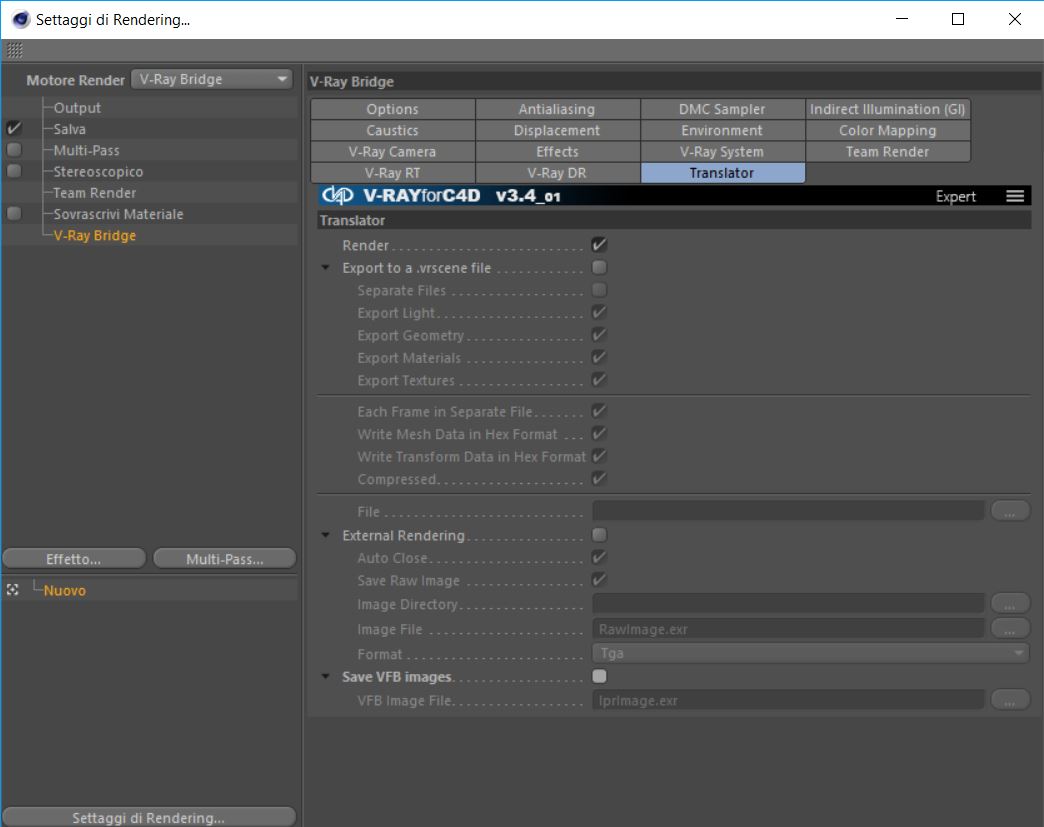The height and width of the screenshot is (827, 1044).
Task: Collapse the Export to a .vrscene file section
Action: point(326,268)
